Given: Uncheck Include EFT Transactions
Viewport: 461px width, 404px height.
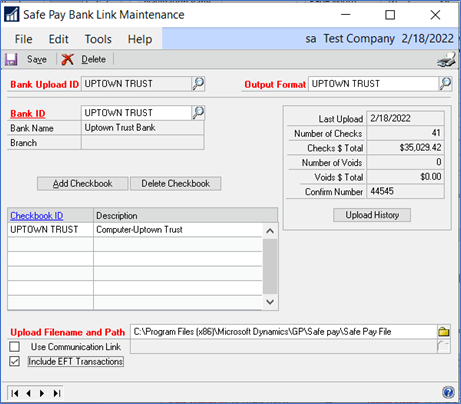Looking at the screenshot, I should (x=14, y=361).
